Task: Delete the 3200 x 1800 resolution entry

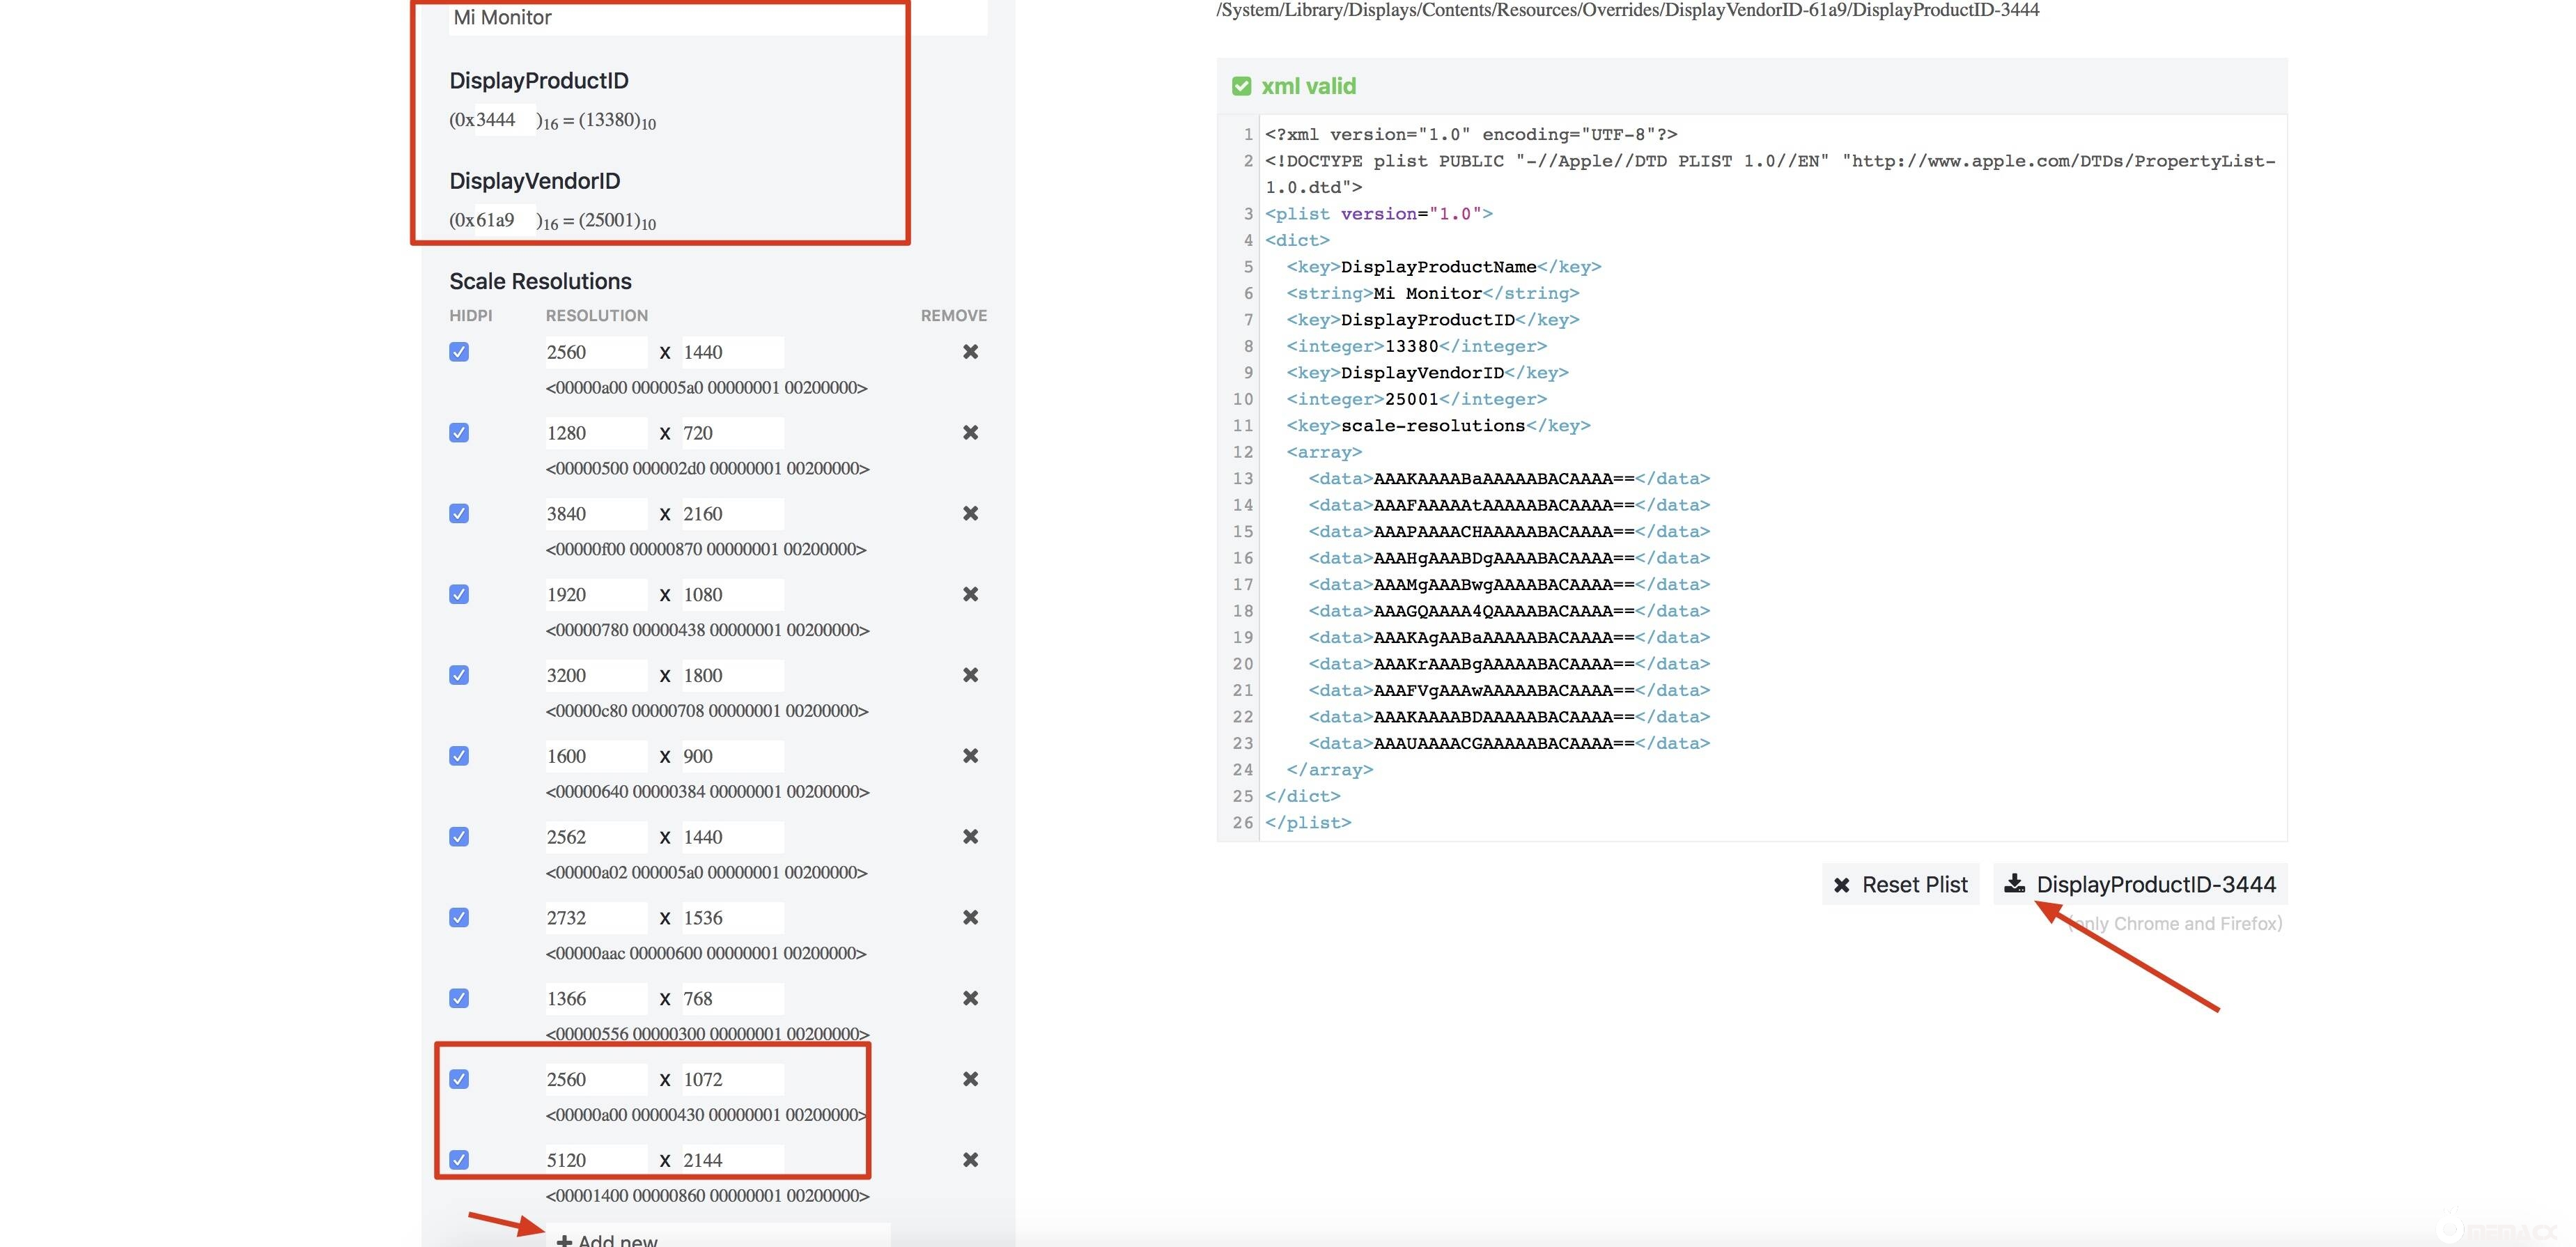Action: (969, 675)
